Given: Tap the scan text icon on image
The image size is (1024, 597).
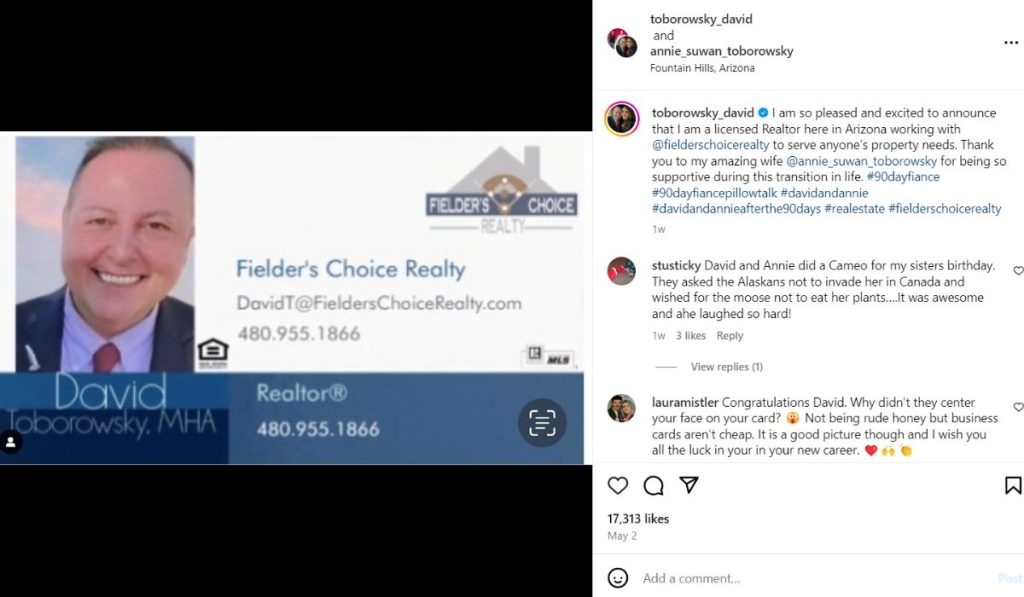Looking at the screenshot, I should (x=542, y=423).
